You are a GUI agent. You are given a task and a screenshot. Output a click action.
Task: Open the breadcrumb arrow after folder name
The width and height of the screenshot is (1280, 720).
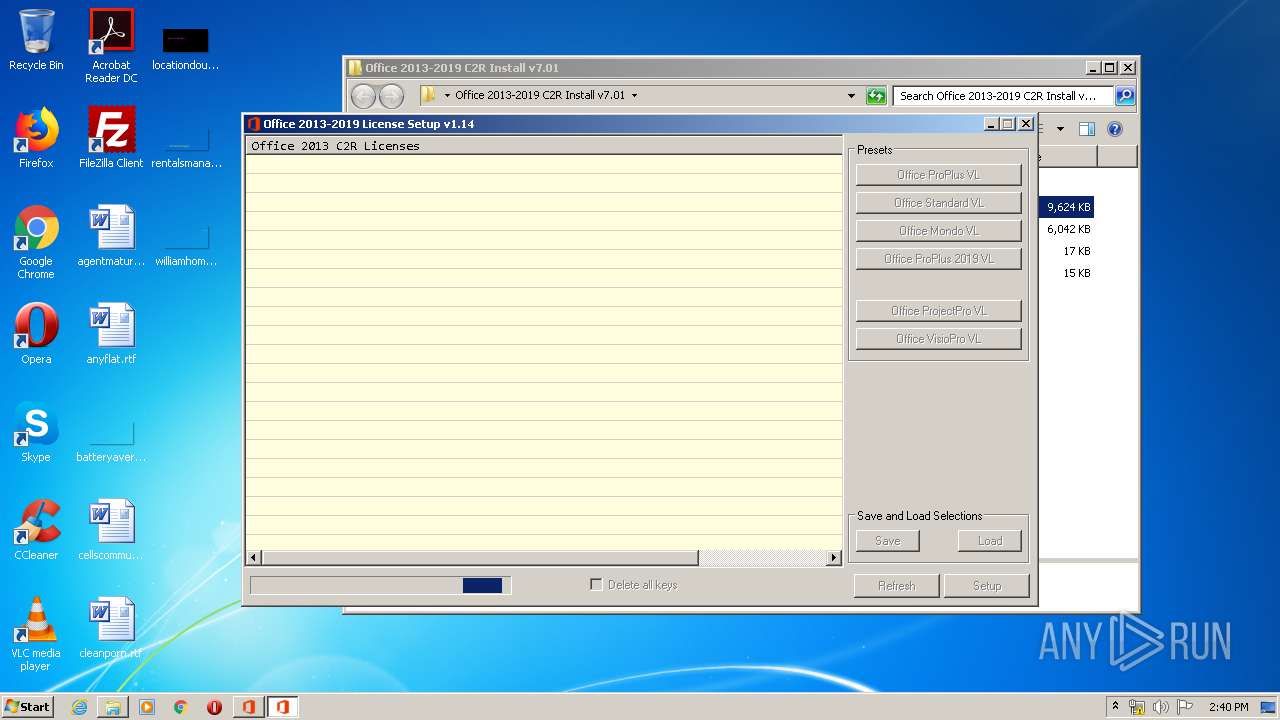pos(634,96)
